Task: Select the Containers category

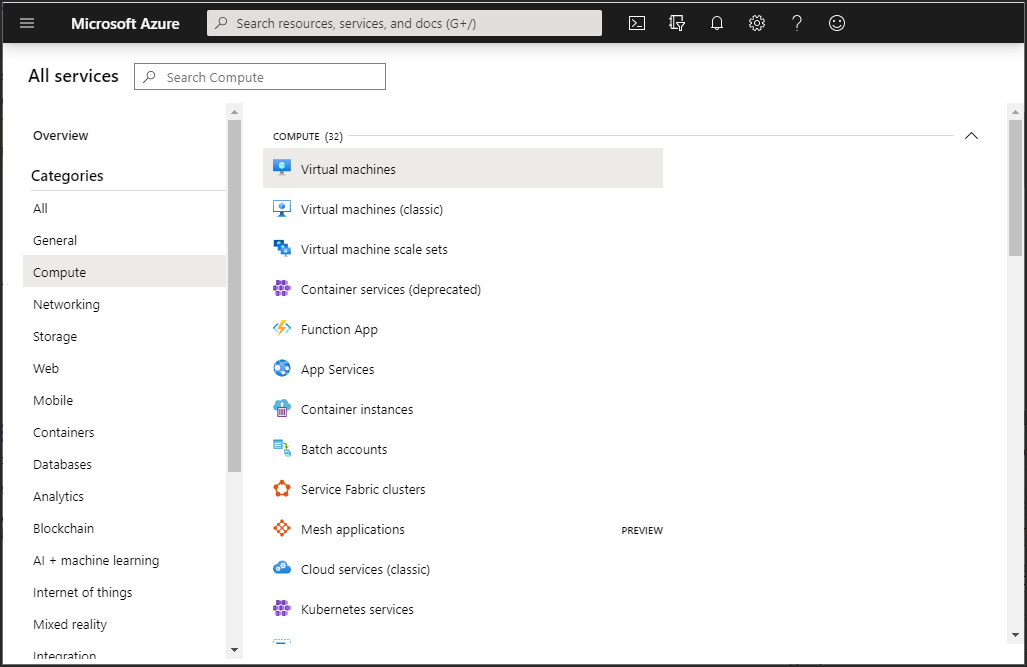Action: 124,433
